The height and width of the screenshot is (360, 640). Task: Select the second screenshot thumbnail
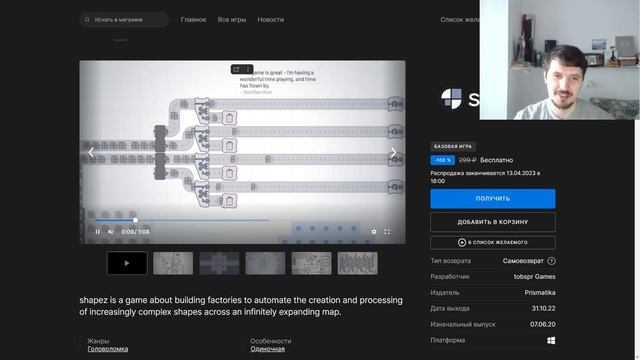pyautogui.click(x=173, y=263)
